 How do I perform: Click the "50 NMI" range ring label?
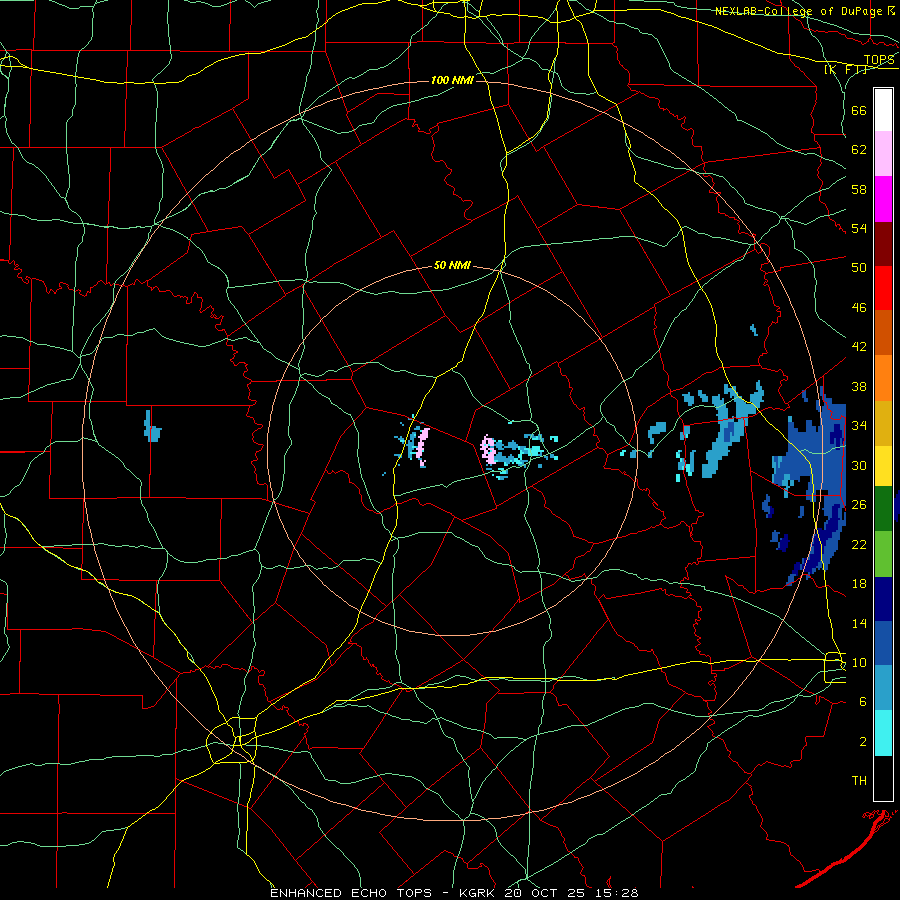[x=452, y=265]
